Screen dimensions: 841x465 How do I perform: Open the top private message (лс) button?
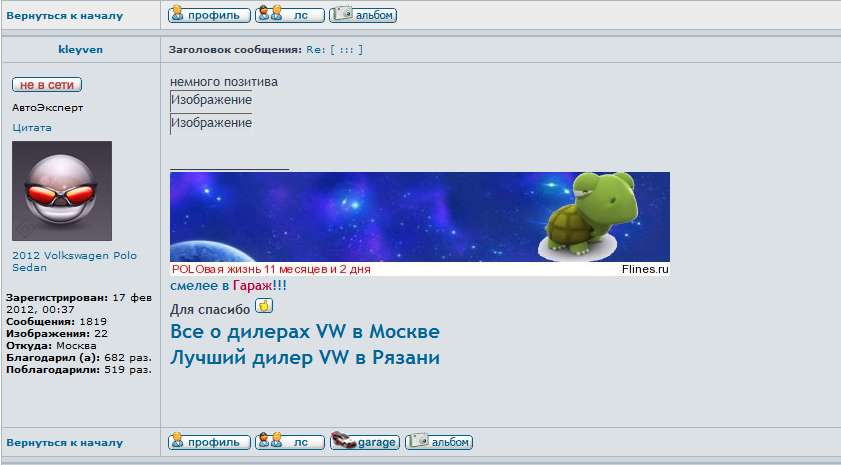290,15
